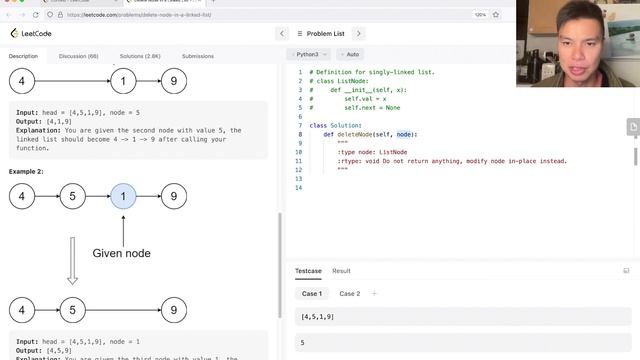Image resolution: width=640 pixels, height=360 pixels.
Task: Click the tracking shield icon
Action: (50, 15)
